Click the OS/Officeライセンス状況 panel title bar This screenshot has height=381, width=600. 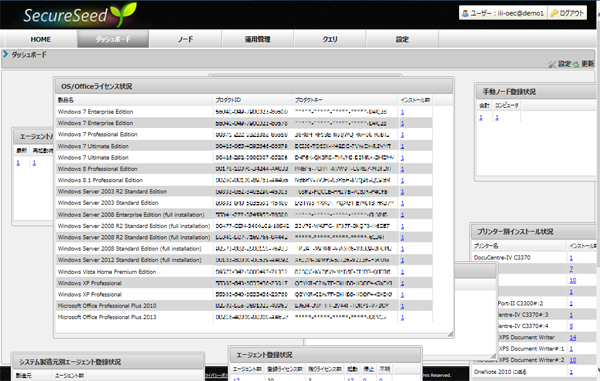coord(254,86)
